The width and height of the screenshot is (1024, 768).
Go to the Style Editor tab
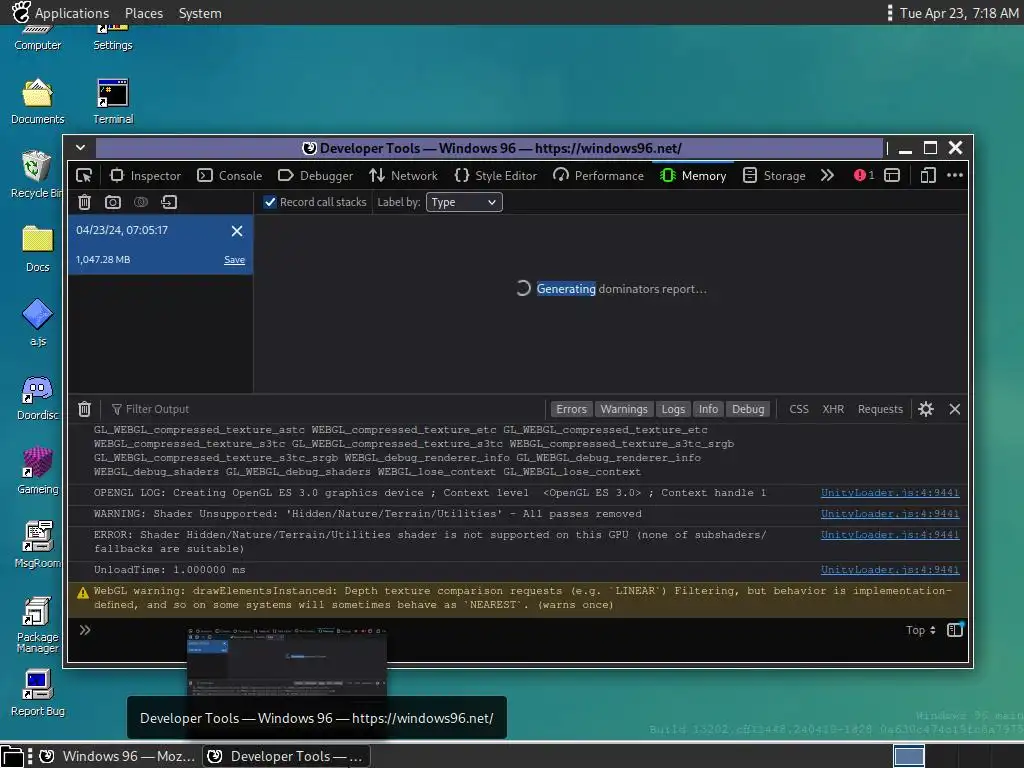pyautogui.click(x=496, y=176)
